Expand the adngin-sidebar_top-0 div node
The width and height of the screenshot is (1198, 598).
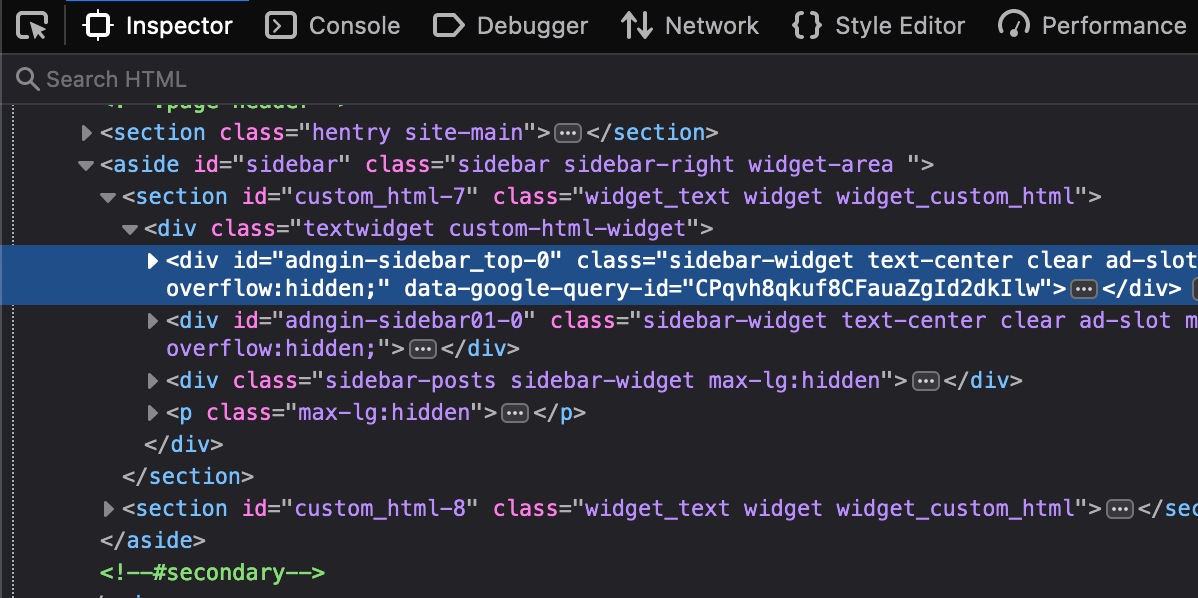[153, 261]
